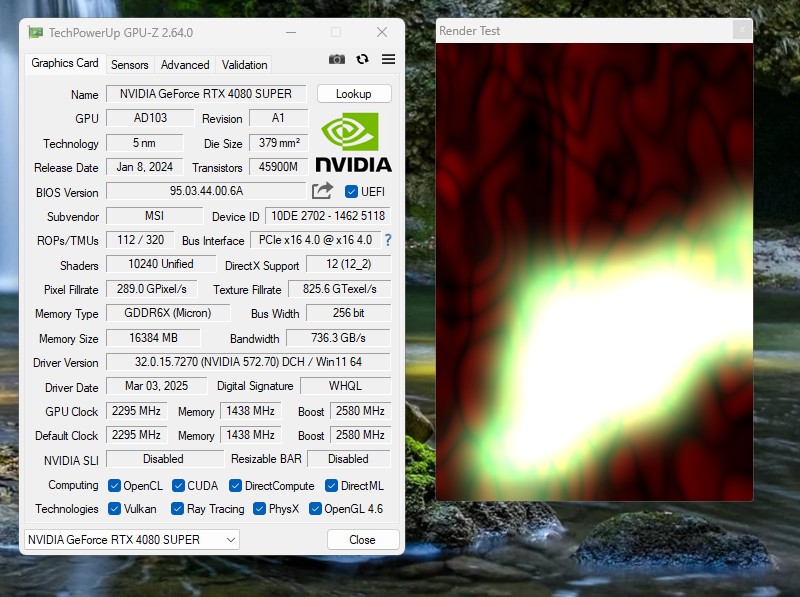This screenshot has height=597, width=800.
Task: Click the Memory Type GDDR6X (Micron) field
Action: (x=168, y=313)
